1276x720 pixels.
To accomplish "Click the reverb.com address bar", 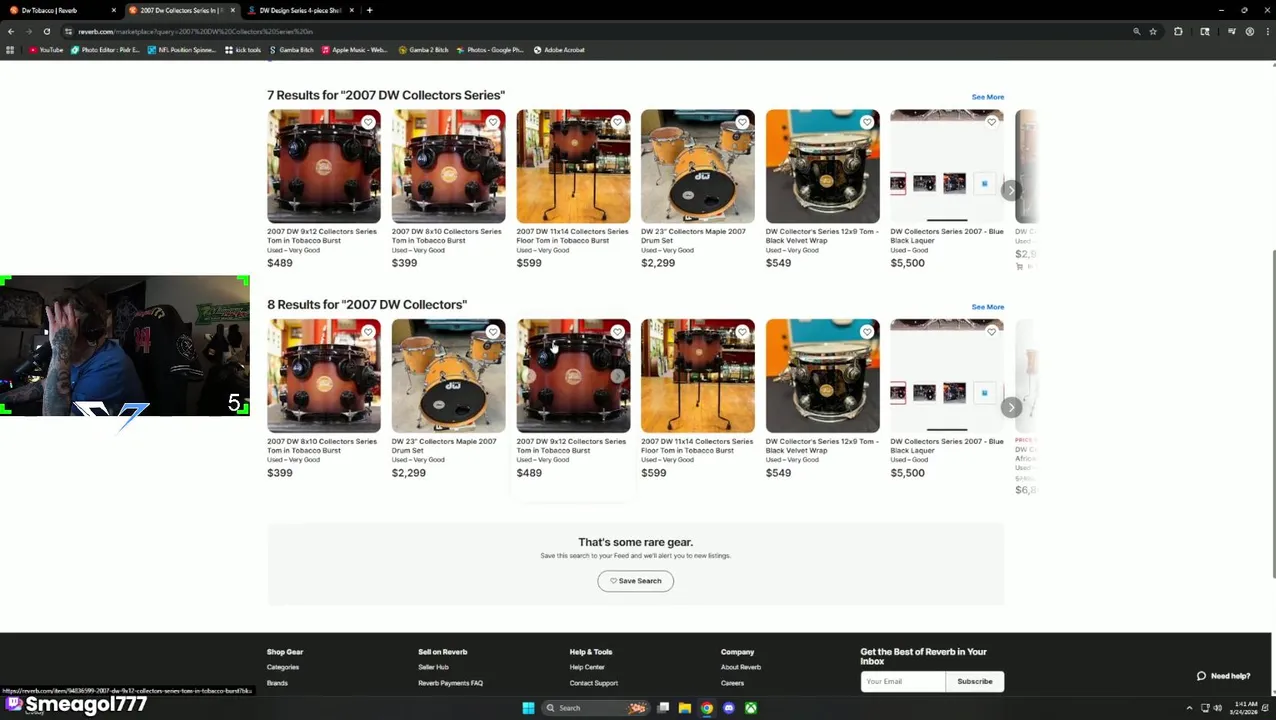I will (600, 31).
